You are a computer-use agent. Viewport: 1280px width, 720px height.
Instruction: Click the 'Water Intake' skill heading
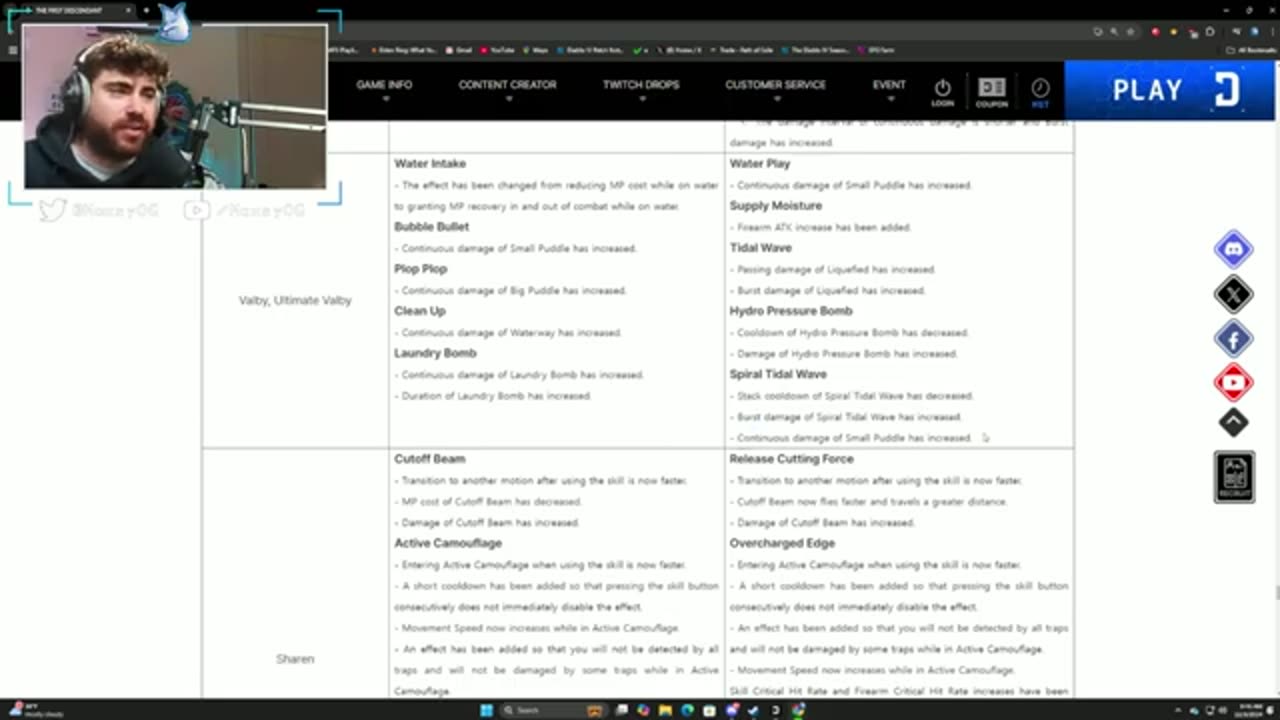point(430,163)
